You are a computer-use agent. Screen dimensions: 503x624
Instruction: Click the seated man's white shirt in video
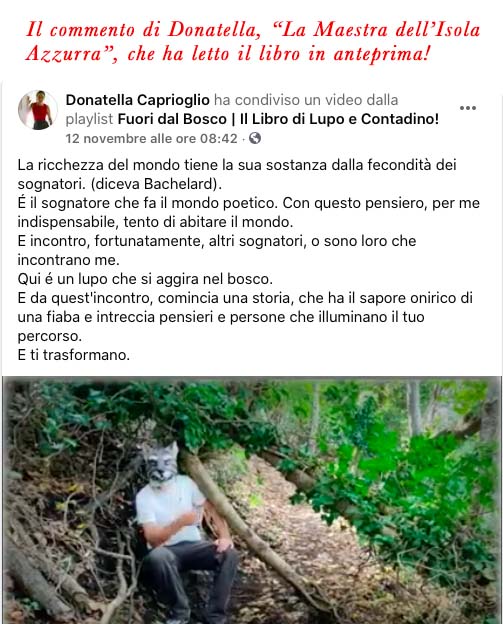(x=169, y=509)
